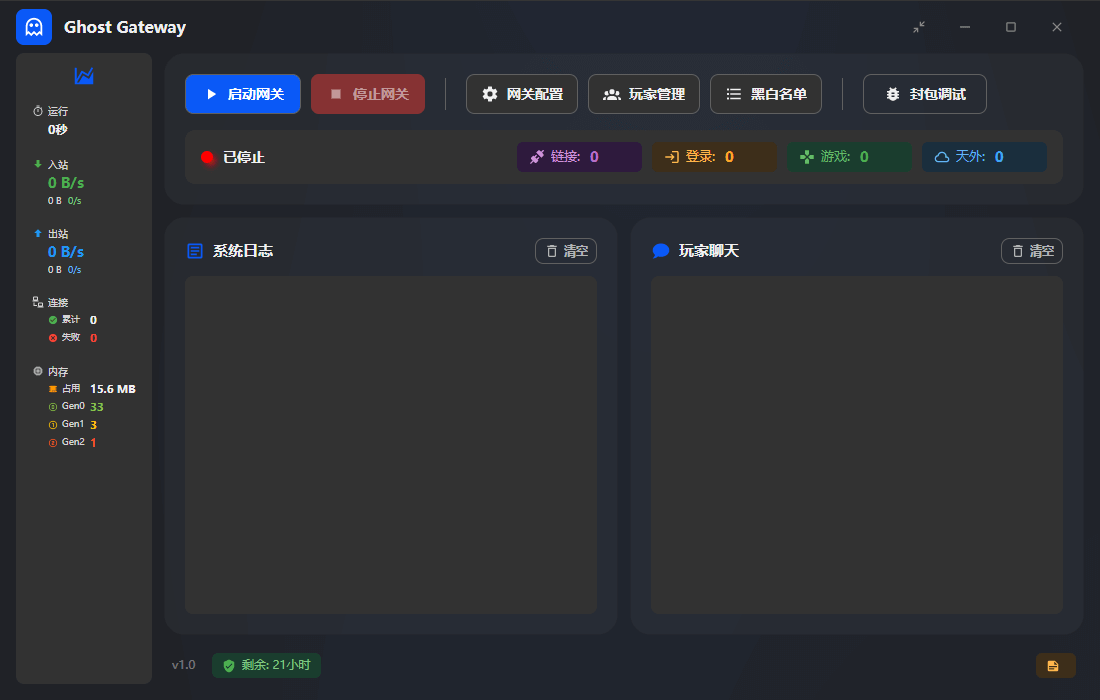Image resolution: width=1100 pixels, height=700 pixels.
Task: Click the green 游戏 game counter badge
Action: click(x=849, y=157)
